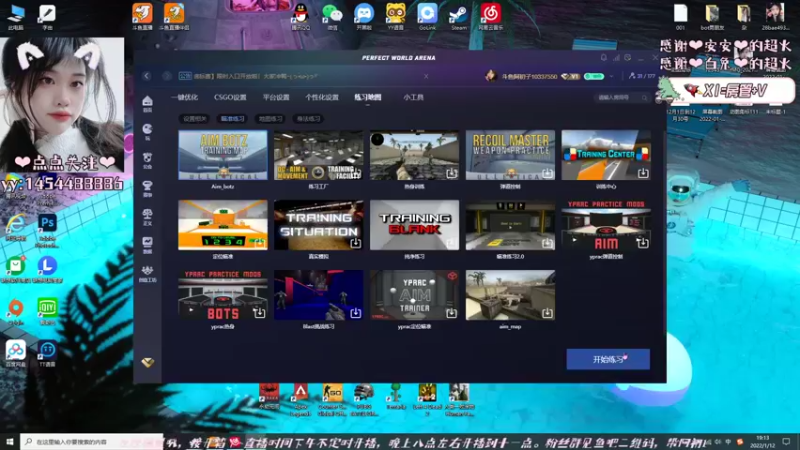
Task: Download the blue Blast arena map via its download icon
Action: tap(355, 312)
